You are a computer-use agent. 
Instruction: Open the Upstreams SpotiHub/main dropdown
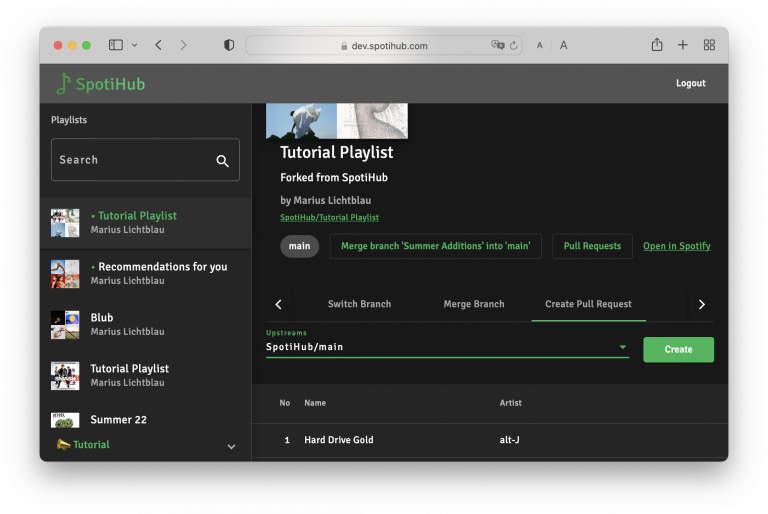point(447,347)
